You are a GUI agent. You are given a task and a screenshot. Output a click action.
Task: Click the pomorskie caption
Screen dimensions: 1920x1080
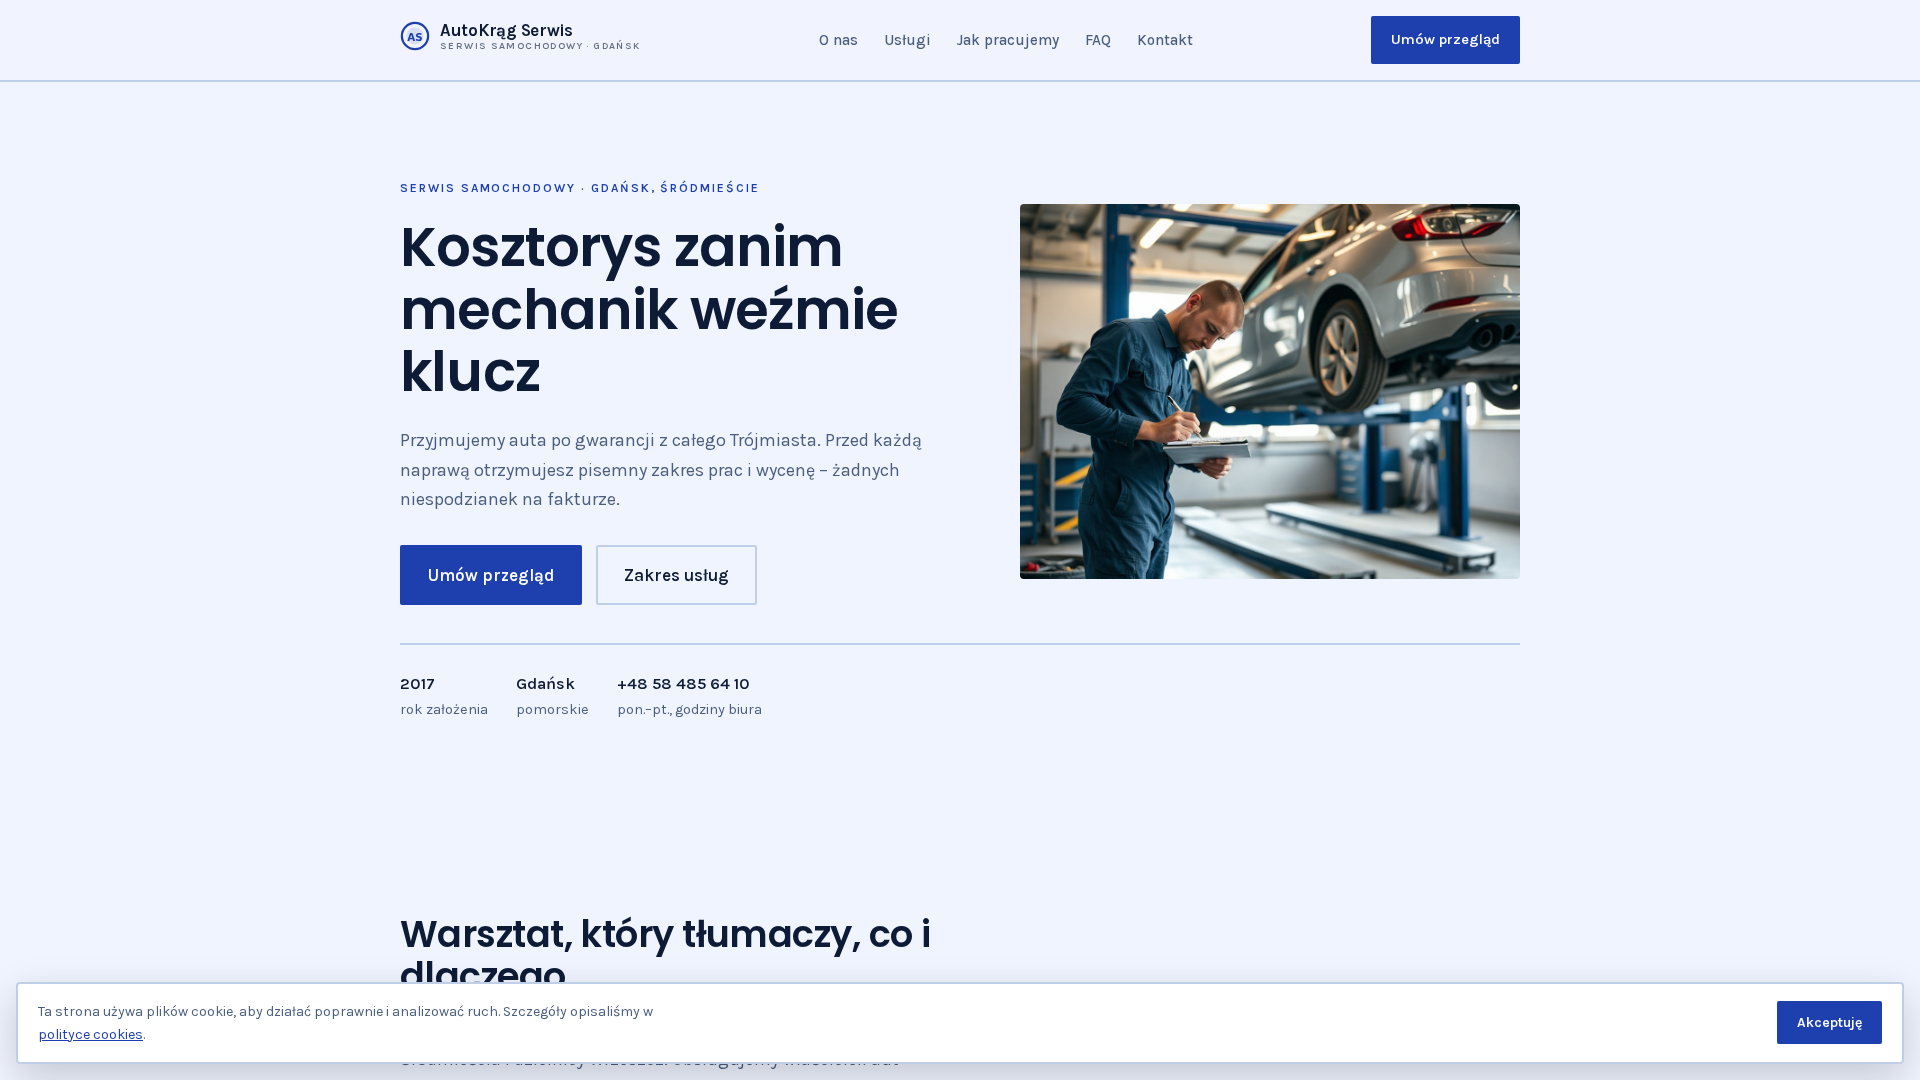point(552,710)
